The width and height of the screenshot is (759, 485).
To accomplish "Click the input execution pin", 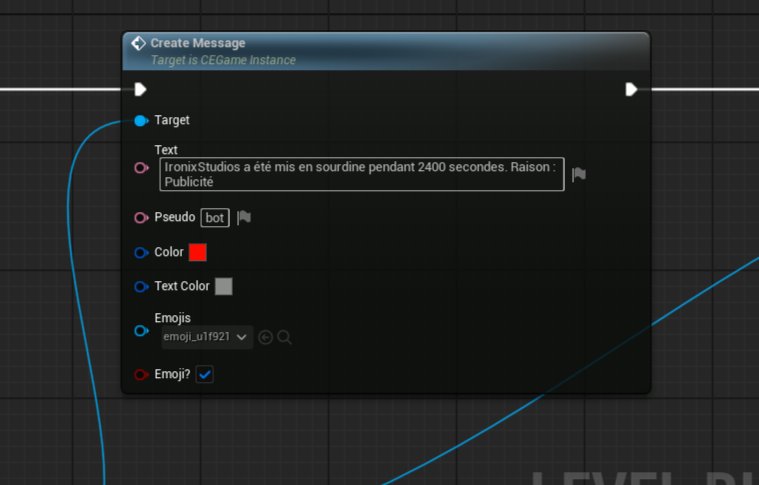I will pyautogui.click(x=140, y=90).
